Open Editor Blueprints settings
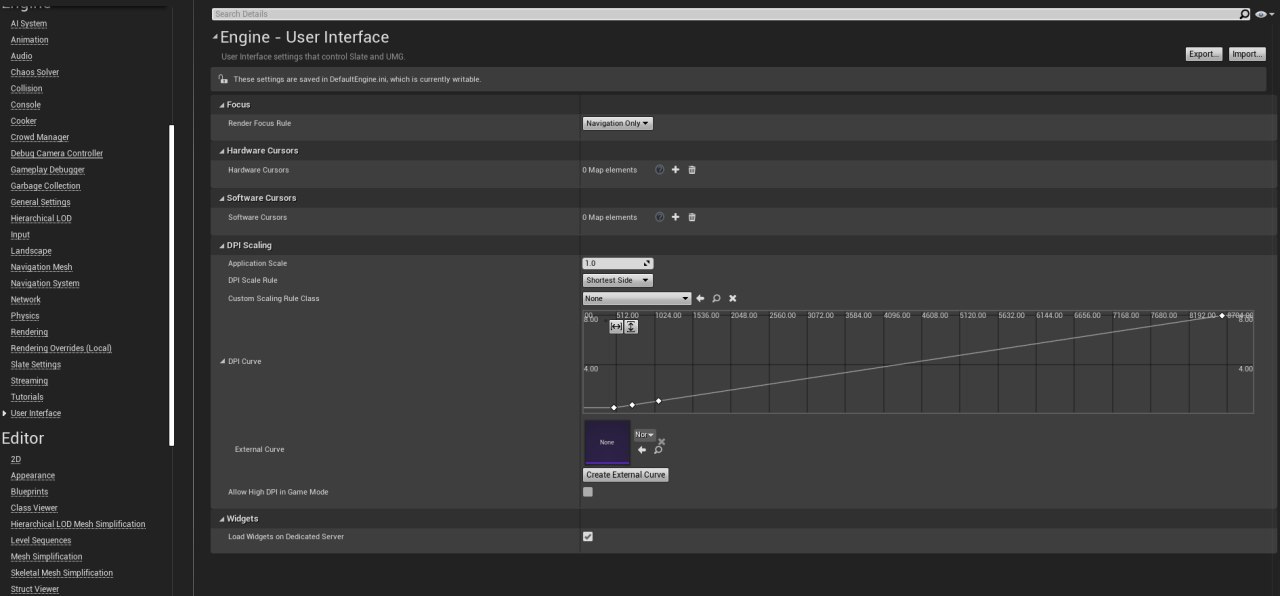Image resolution: width=1280 pixels, height=596 pixels. click(29, 492)
